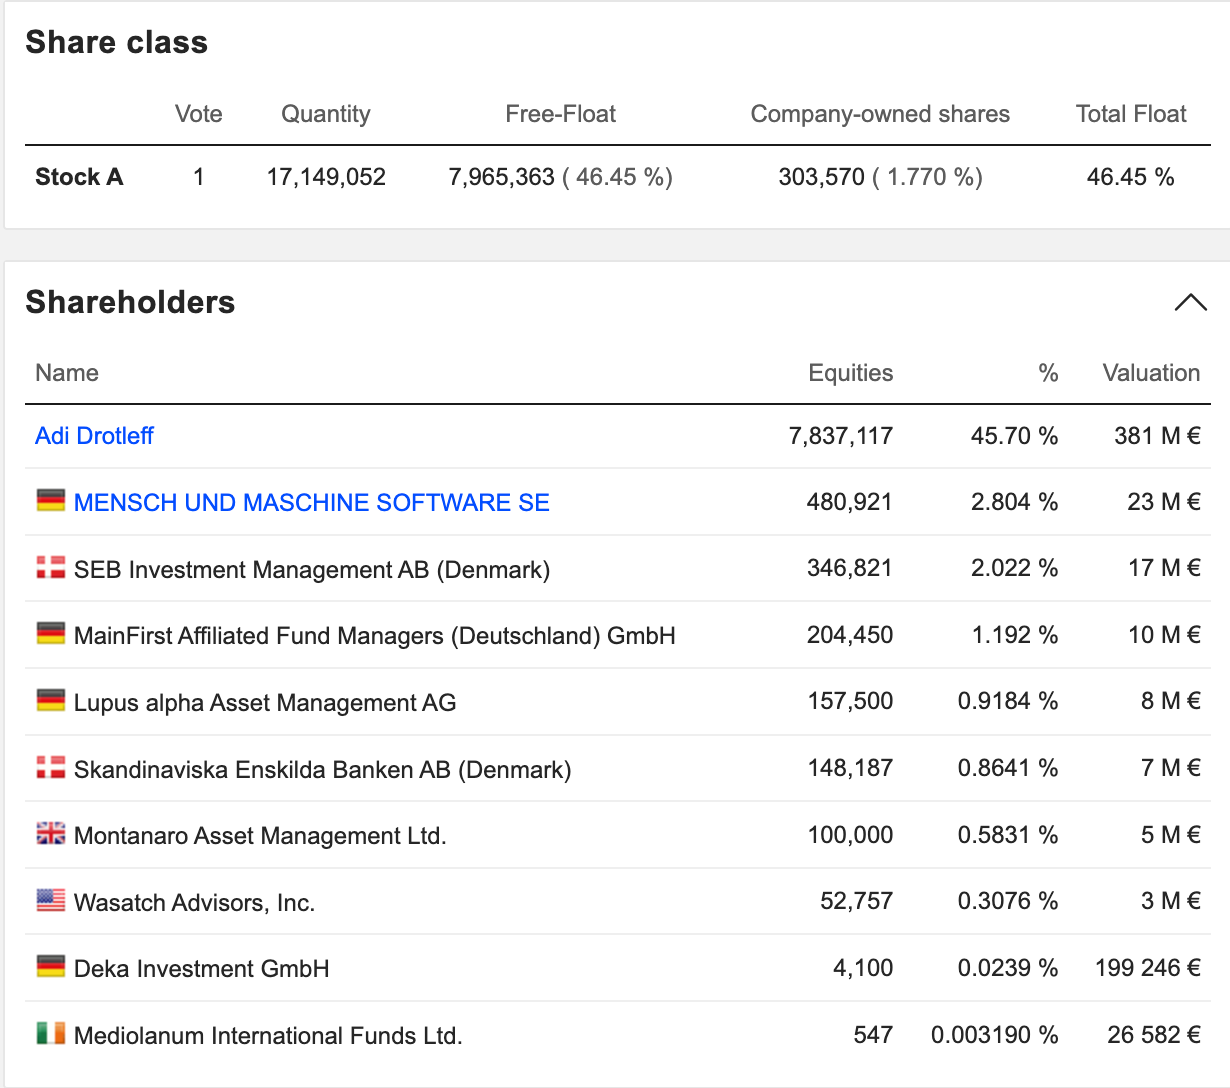Open MENSCH UND MASCHINE SOFTWARE SE link

(312, 502)
